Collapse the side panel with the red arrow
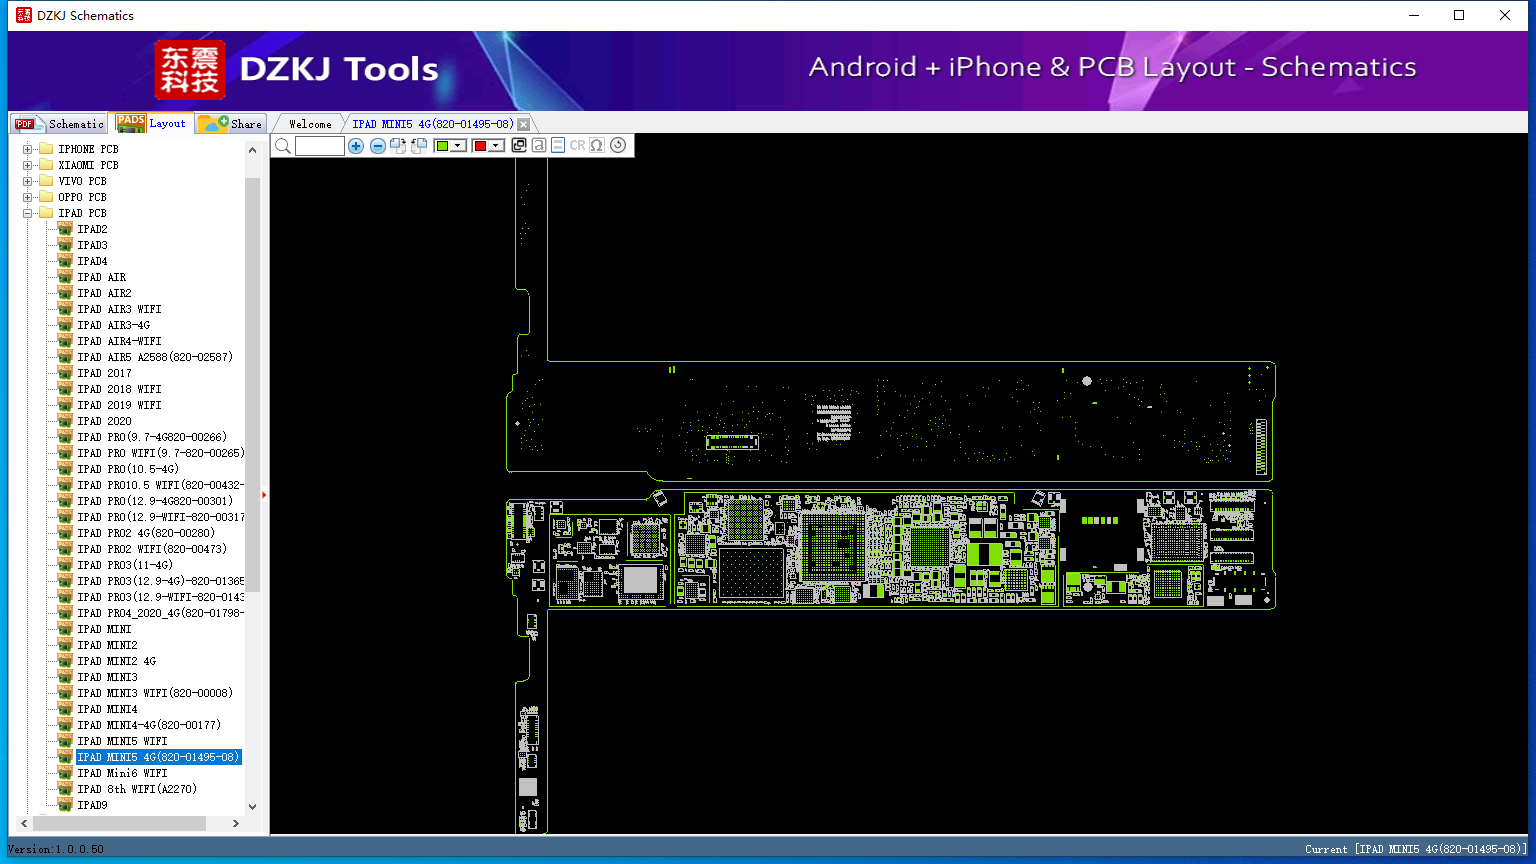The image size is (1536, 864). 264,494
